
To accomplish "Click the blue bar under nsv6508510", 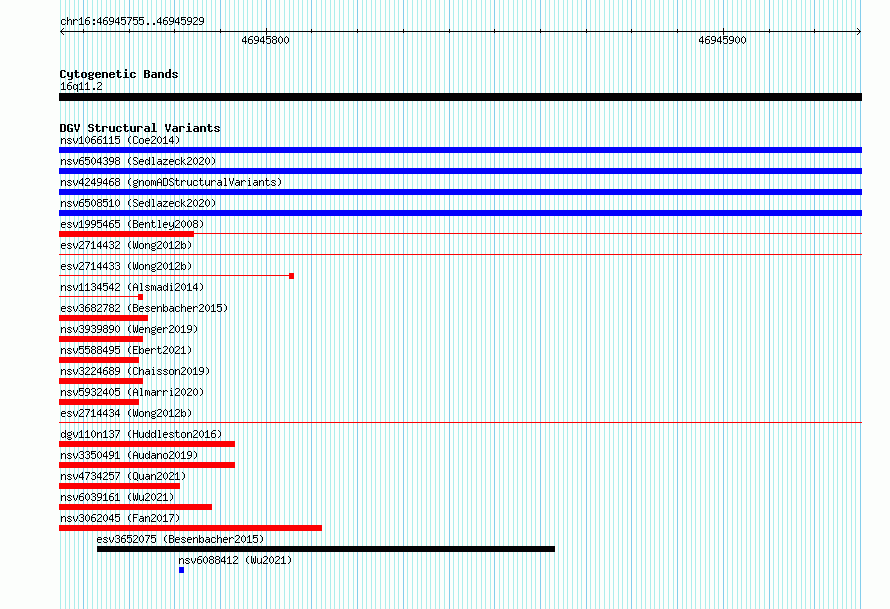I will click(460, 213).
